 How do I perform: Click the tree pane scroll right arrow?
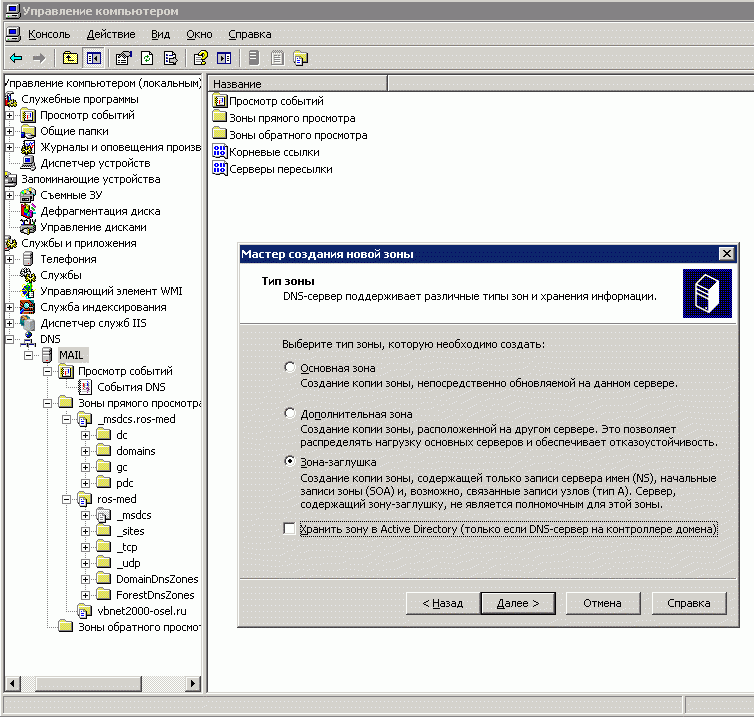pyautogui.click(x=193, y=683)
